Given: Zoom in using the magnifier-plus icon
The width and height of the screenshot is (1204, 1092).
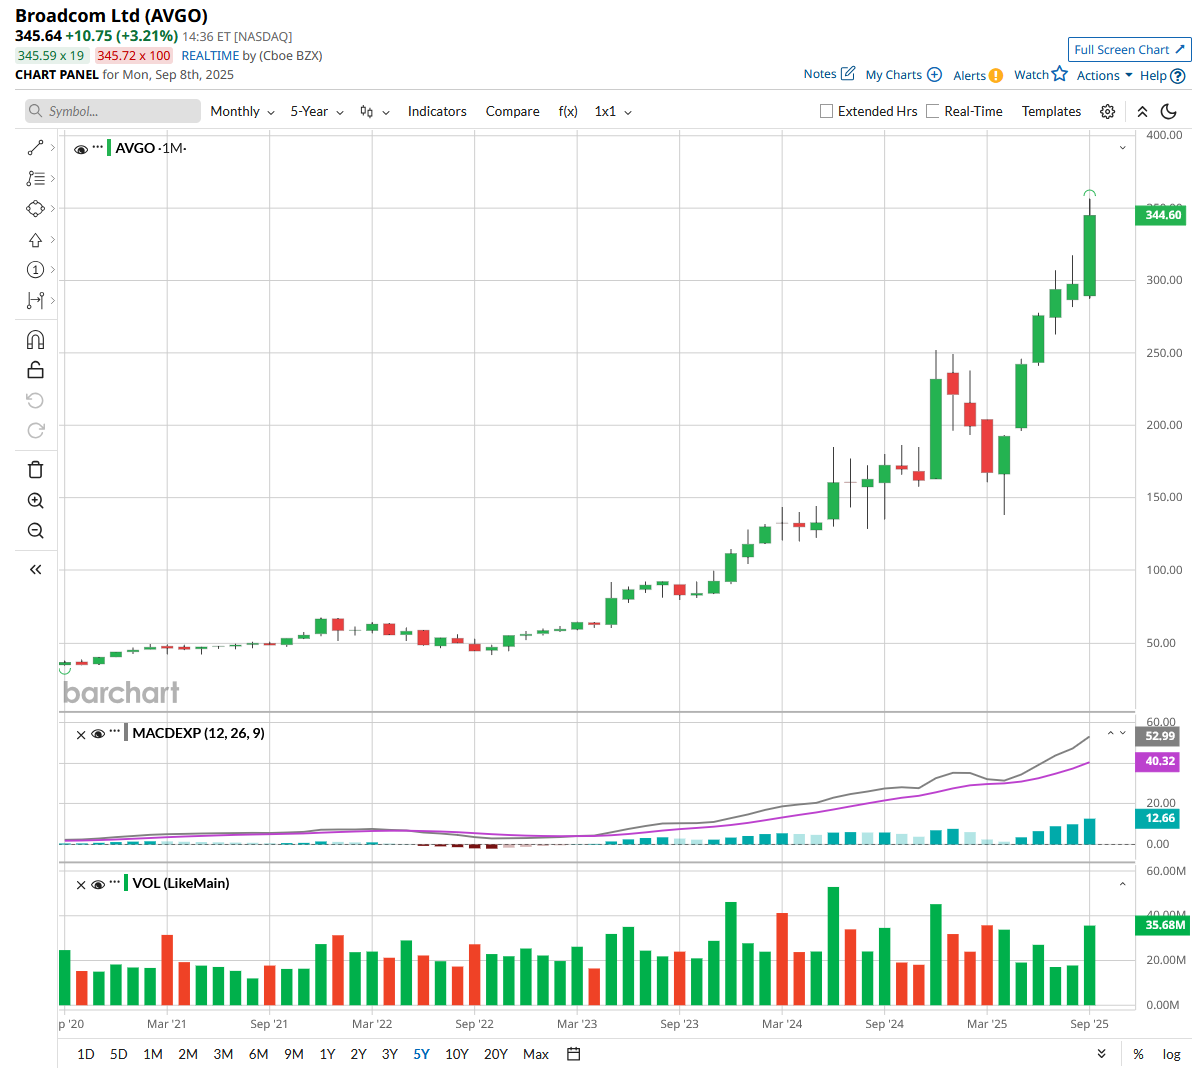Looking at the screenshot, I should pos(35,500).
